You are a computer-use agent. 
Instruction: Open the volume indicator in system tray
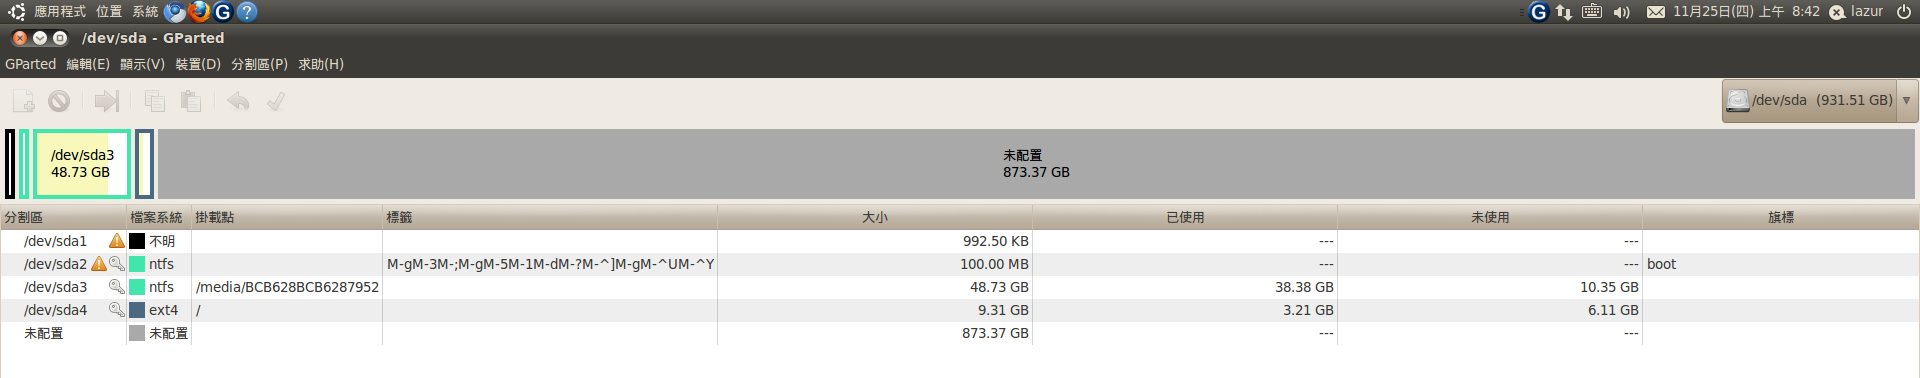(x=1621, y=12)
